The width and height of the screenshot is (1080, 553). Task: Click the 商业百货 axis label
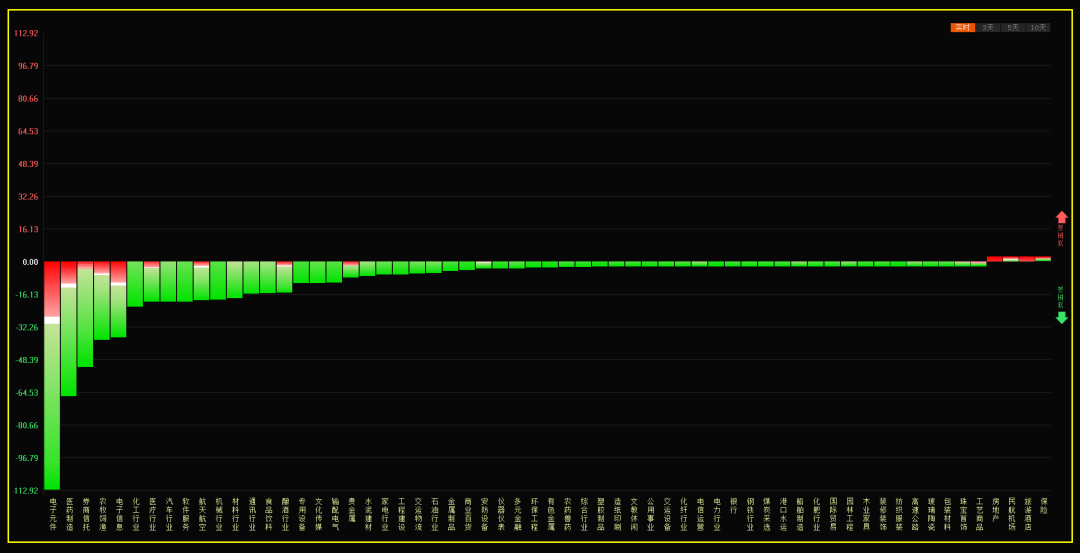coord(468,515)
